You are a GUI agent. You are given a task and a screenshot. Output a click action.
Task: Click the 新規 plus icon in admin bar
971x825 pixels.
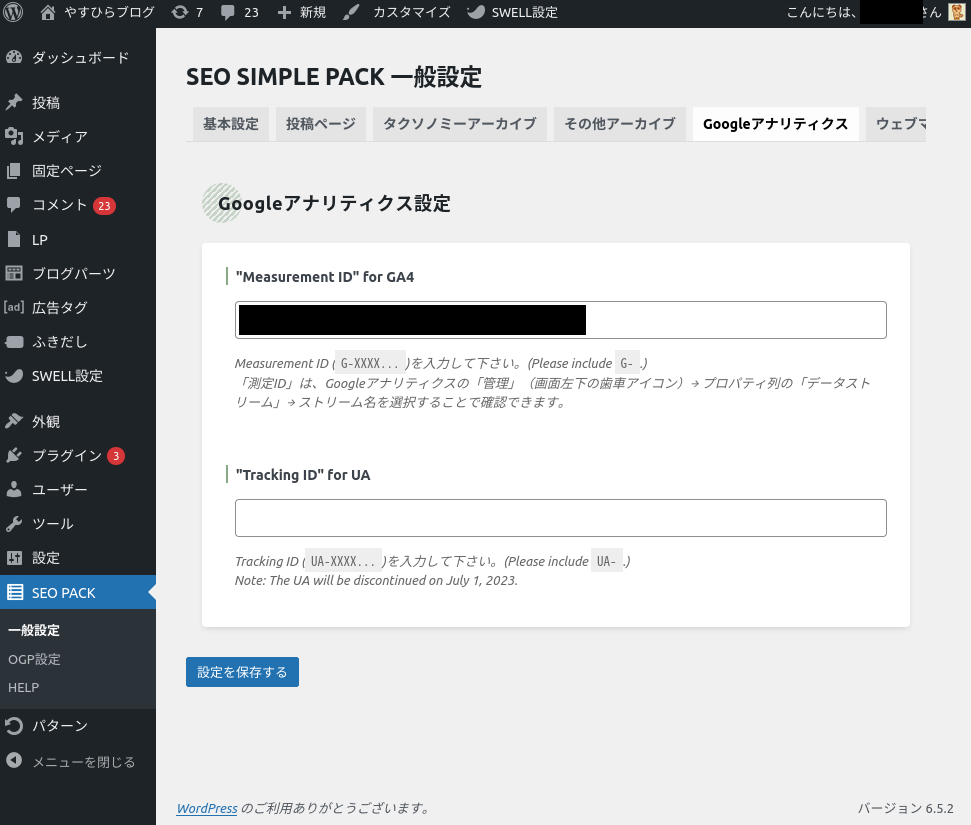285,13
